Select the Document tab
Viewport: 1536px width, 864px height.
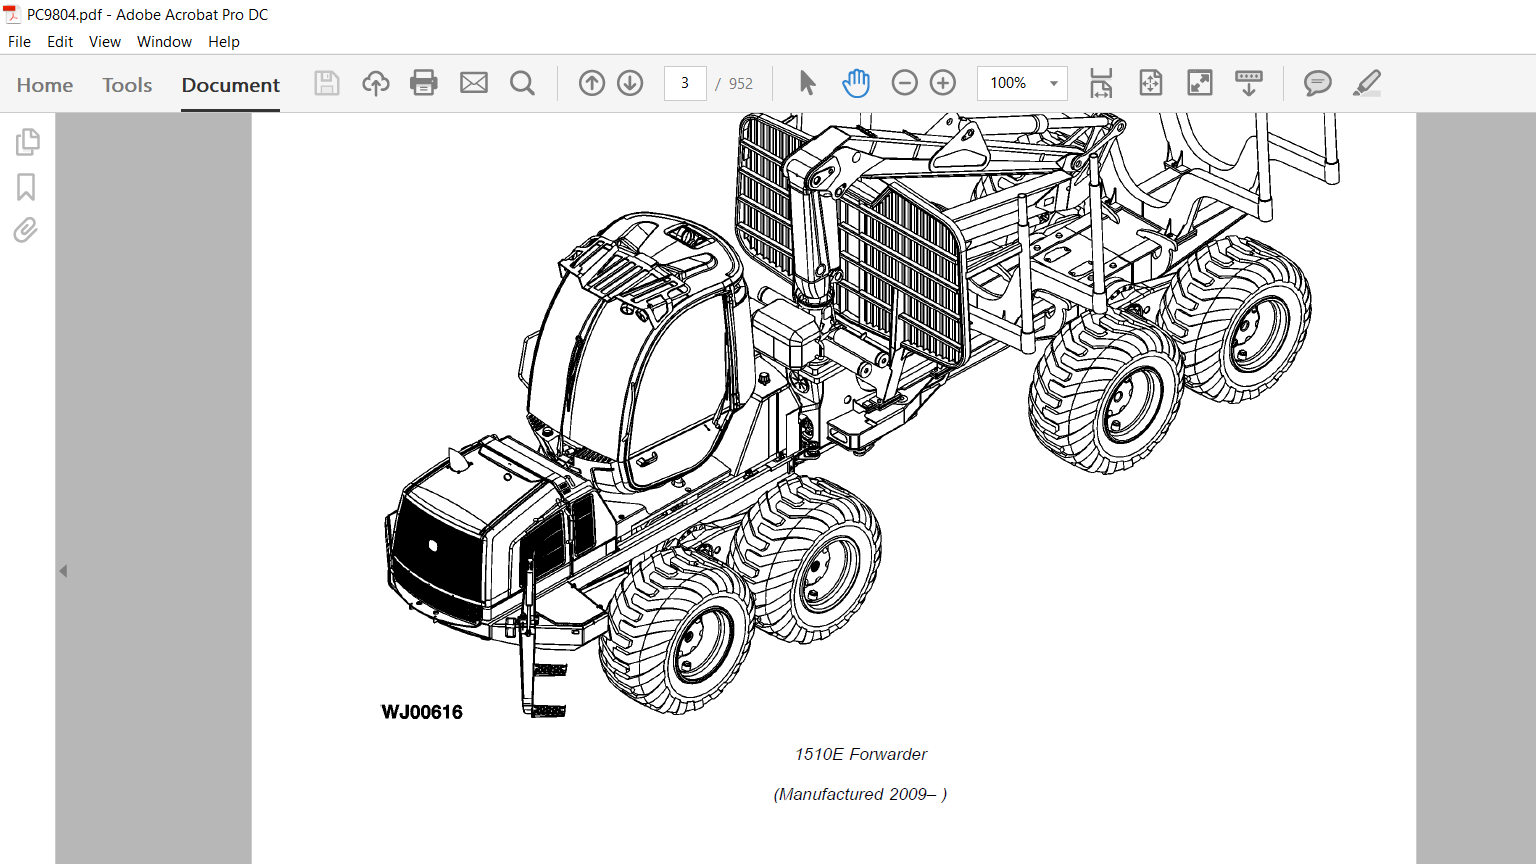(231, 85)
